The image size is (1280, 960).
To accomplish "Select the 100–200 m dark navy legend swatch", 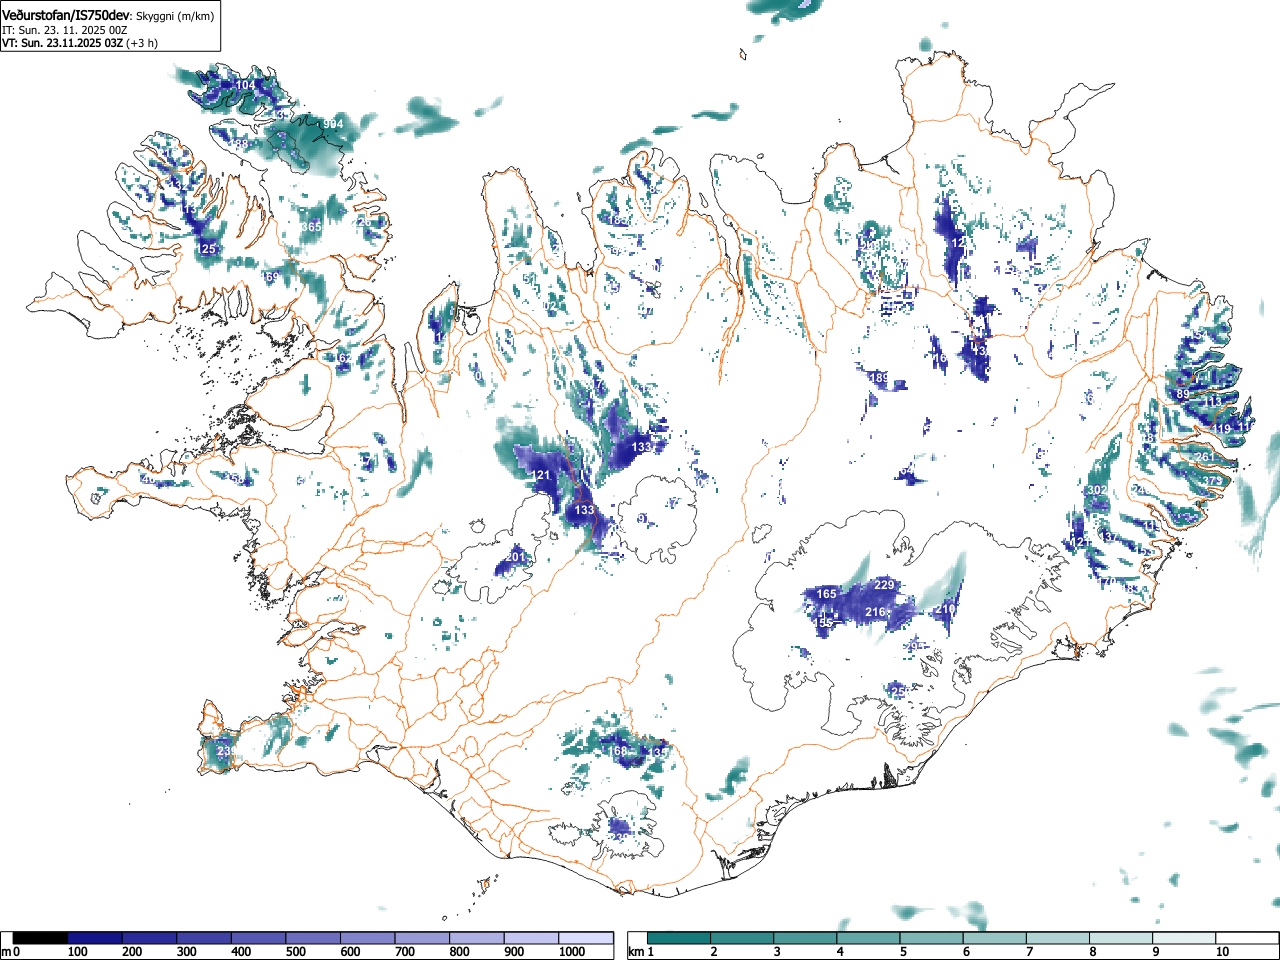I will pos(95,938).
